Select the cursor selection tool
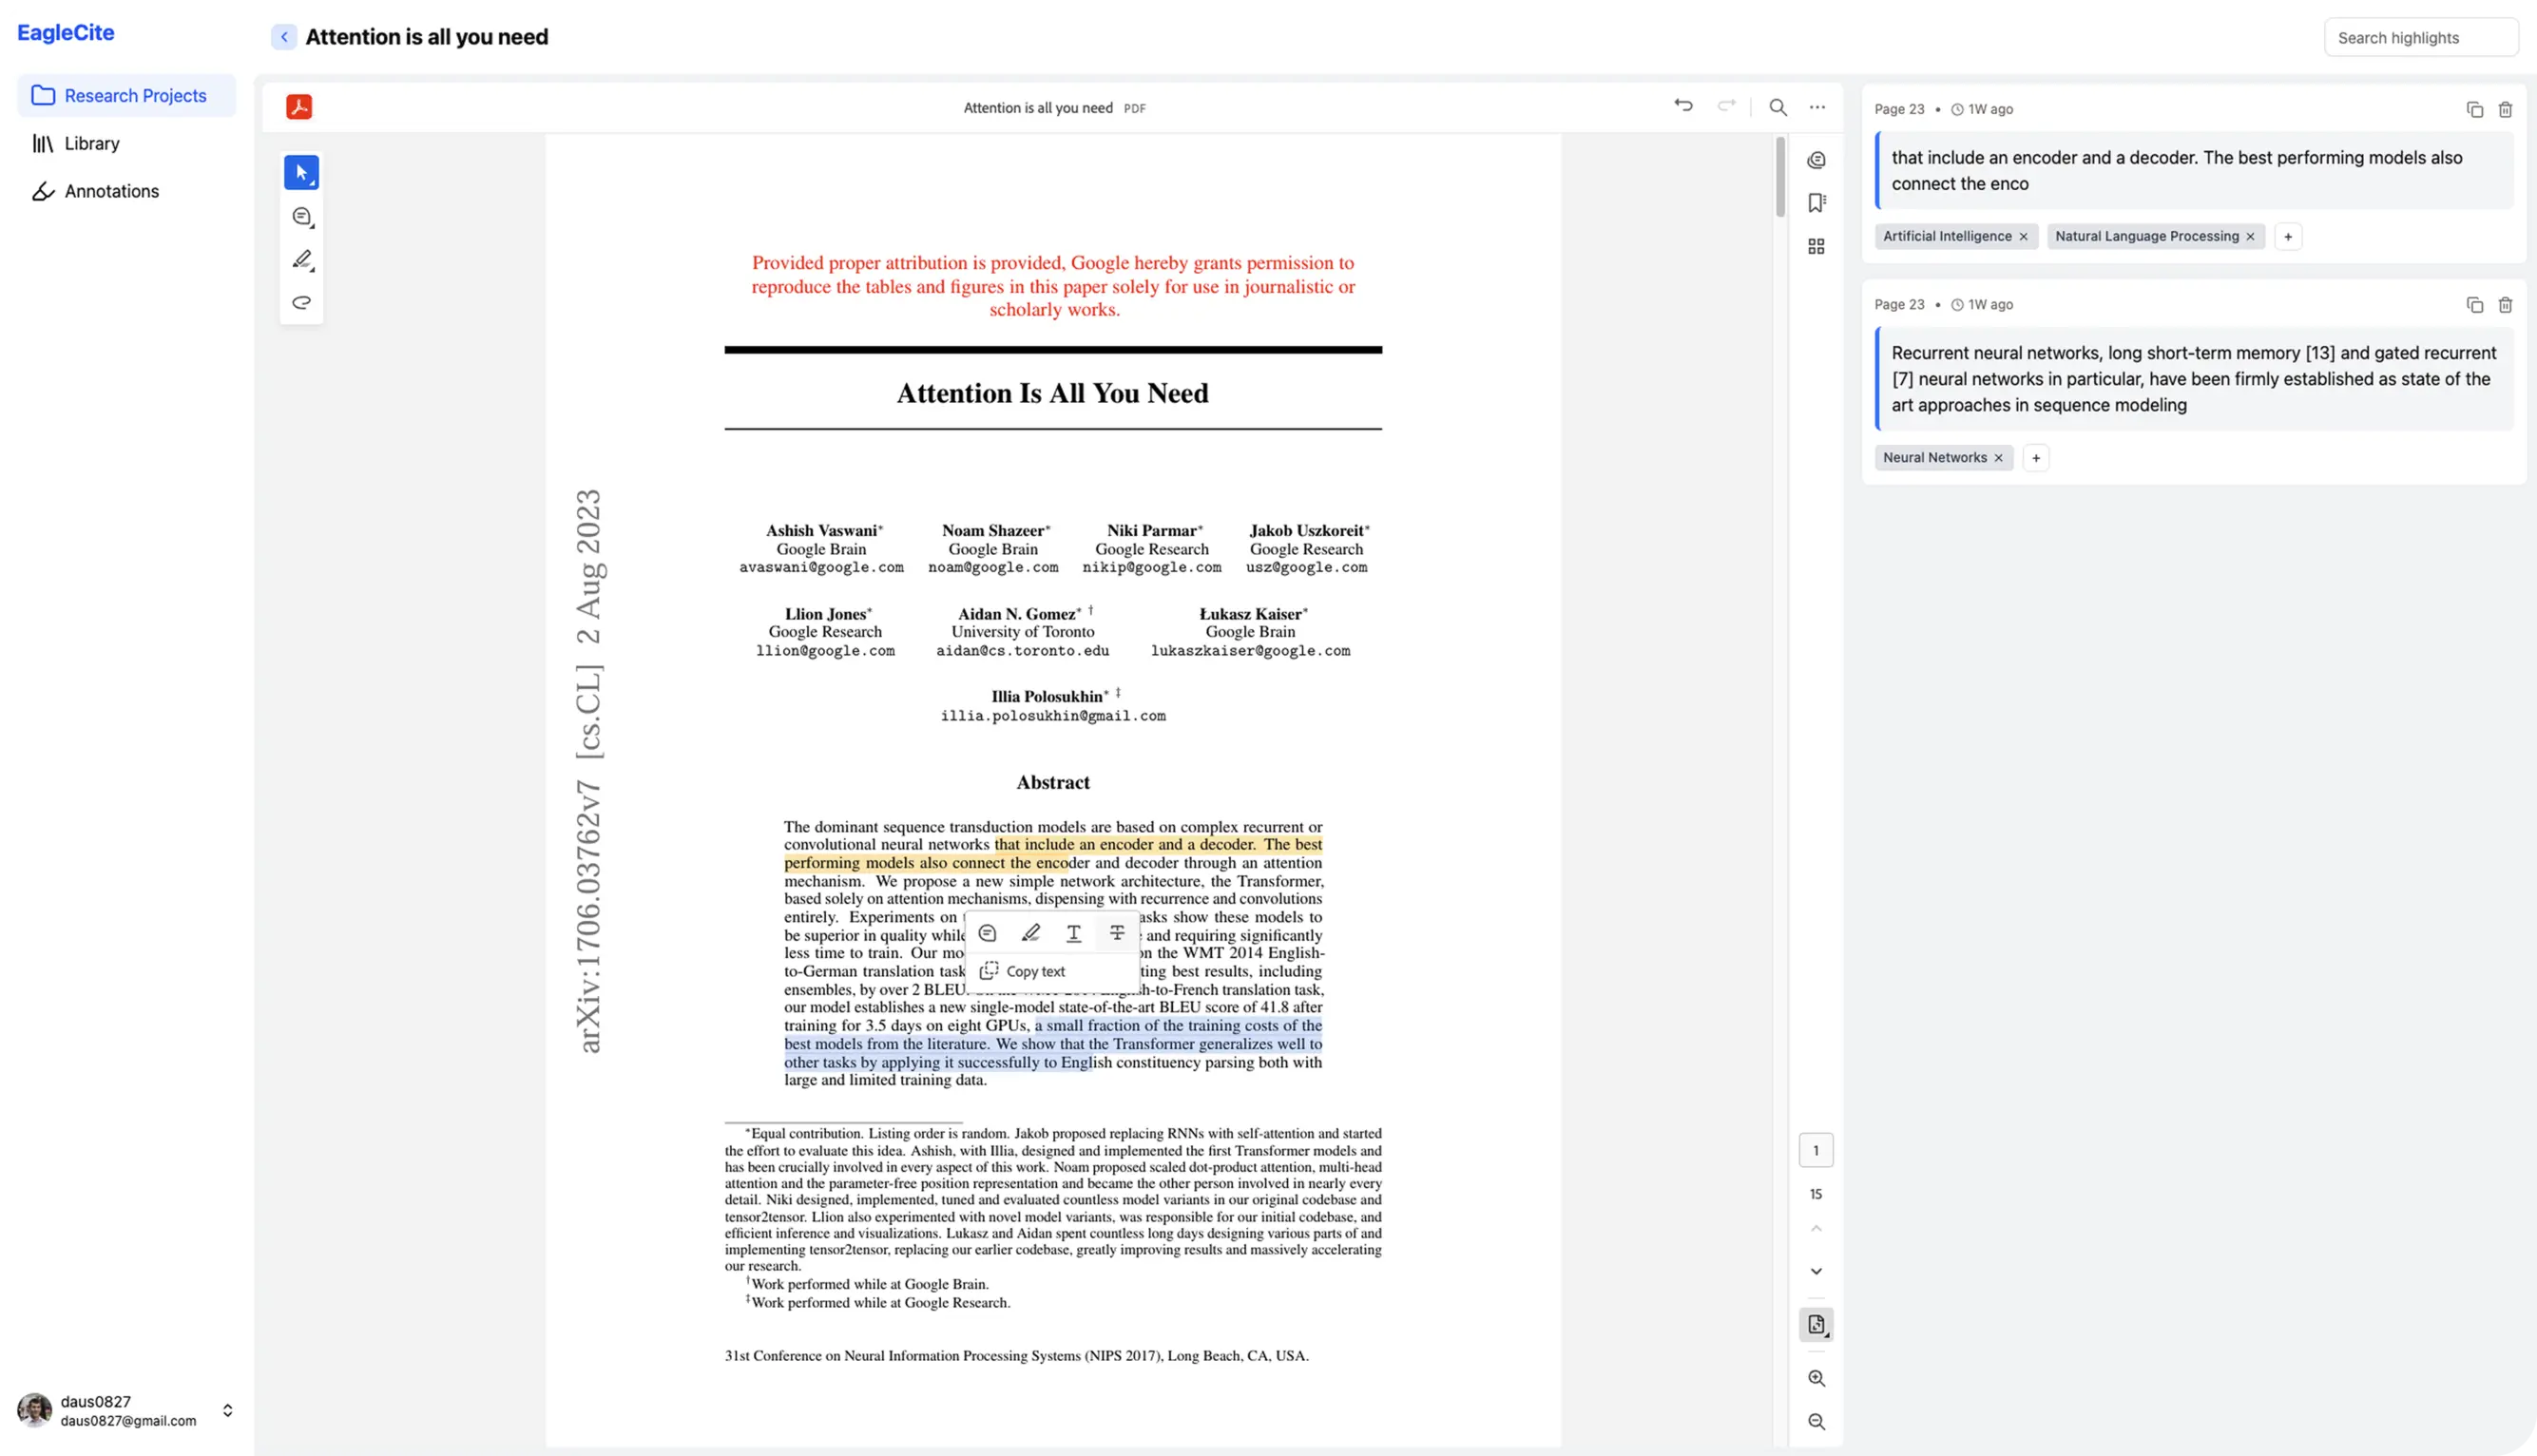Screen dimensions: 2537x1456 pyautogui.click(x=301, y=173)
